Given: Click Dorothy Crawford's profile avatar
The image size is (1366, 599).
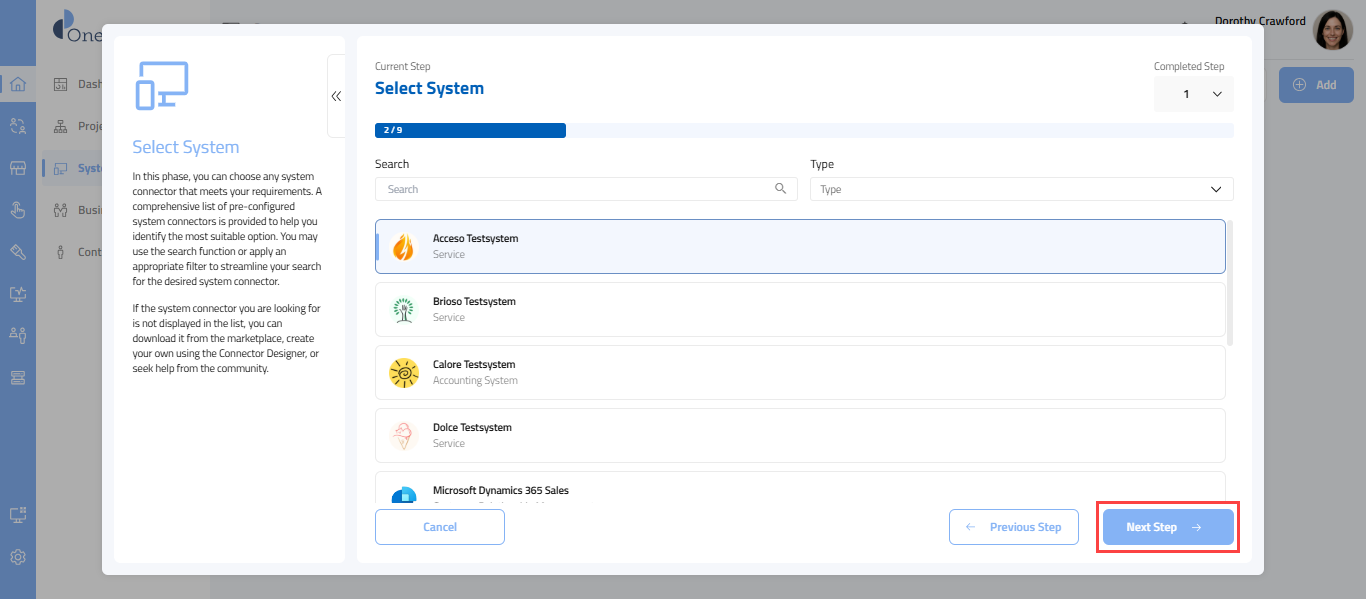Looking at the screenshot, I should click(x=1332, y=31).
